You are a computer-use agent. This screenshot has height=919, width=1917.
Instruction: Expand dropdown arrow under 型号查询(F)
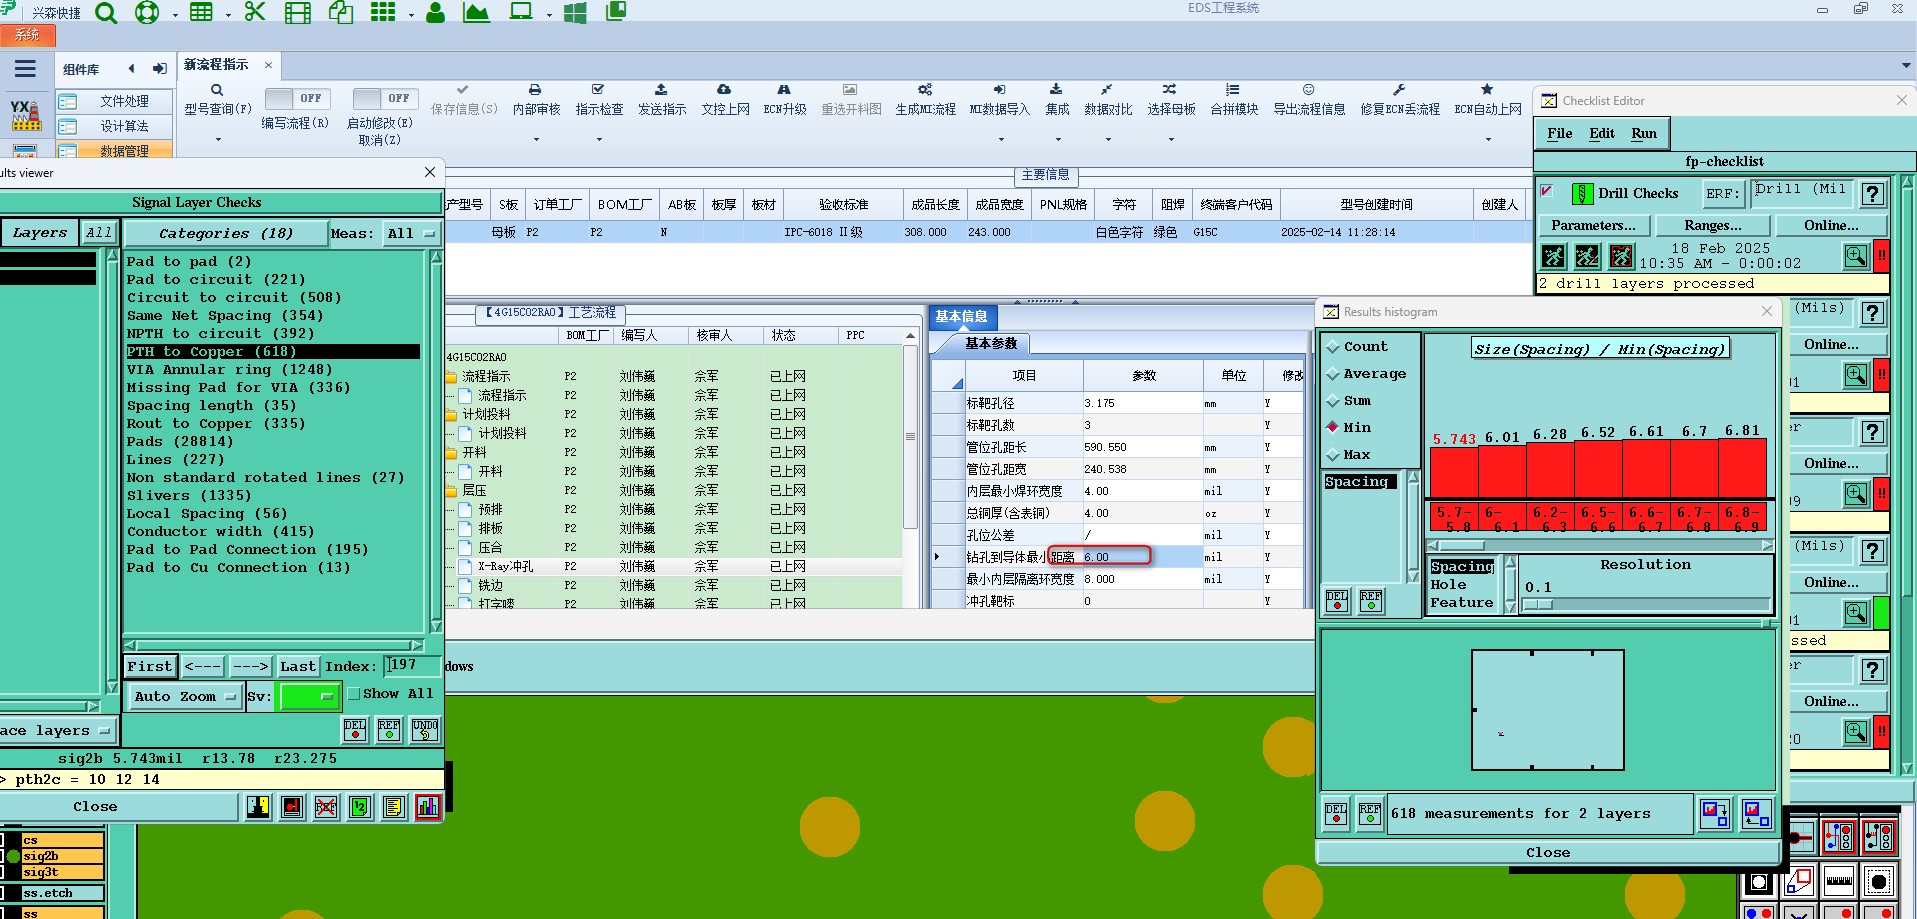point(218,140)
